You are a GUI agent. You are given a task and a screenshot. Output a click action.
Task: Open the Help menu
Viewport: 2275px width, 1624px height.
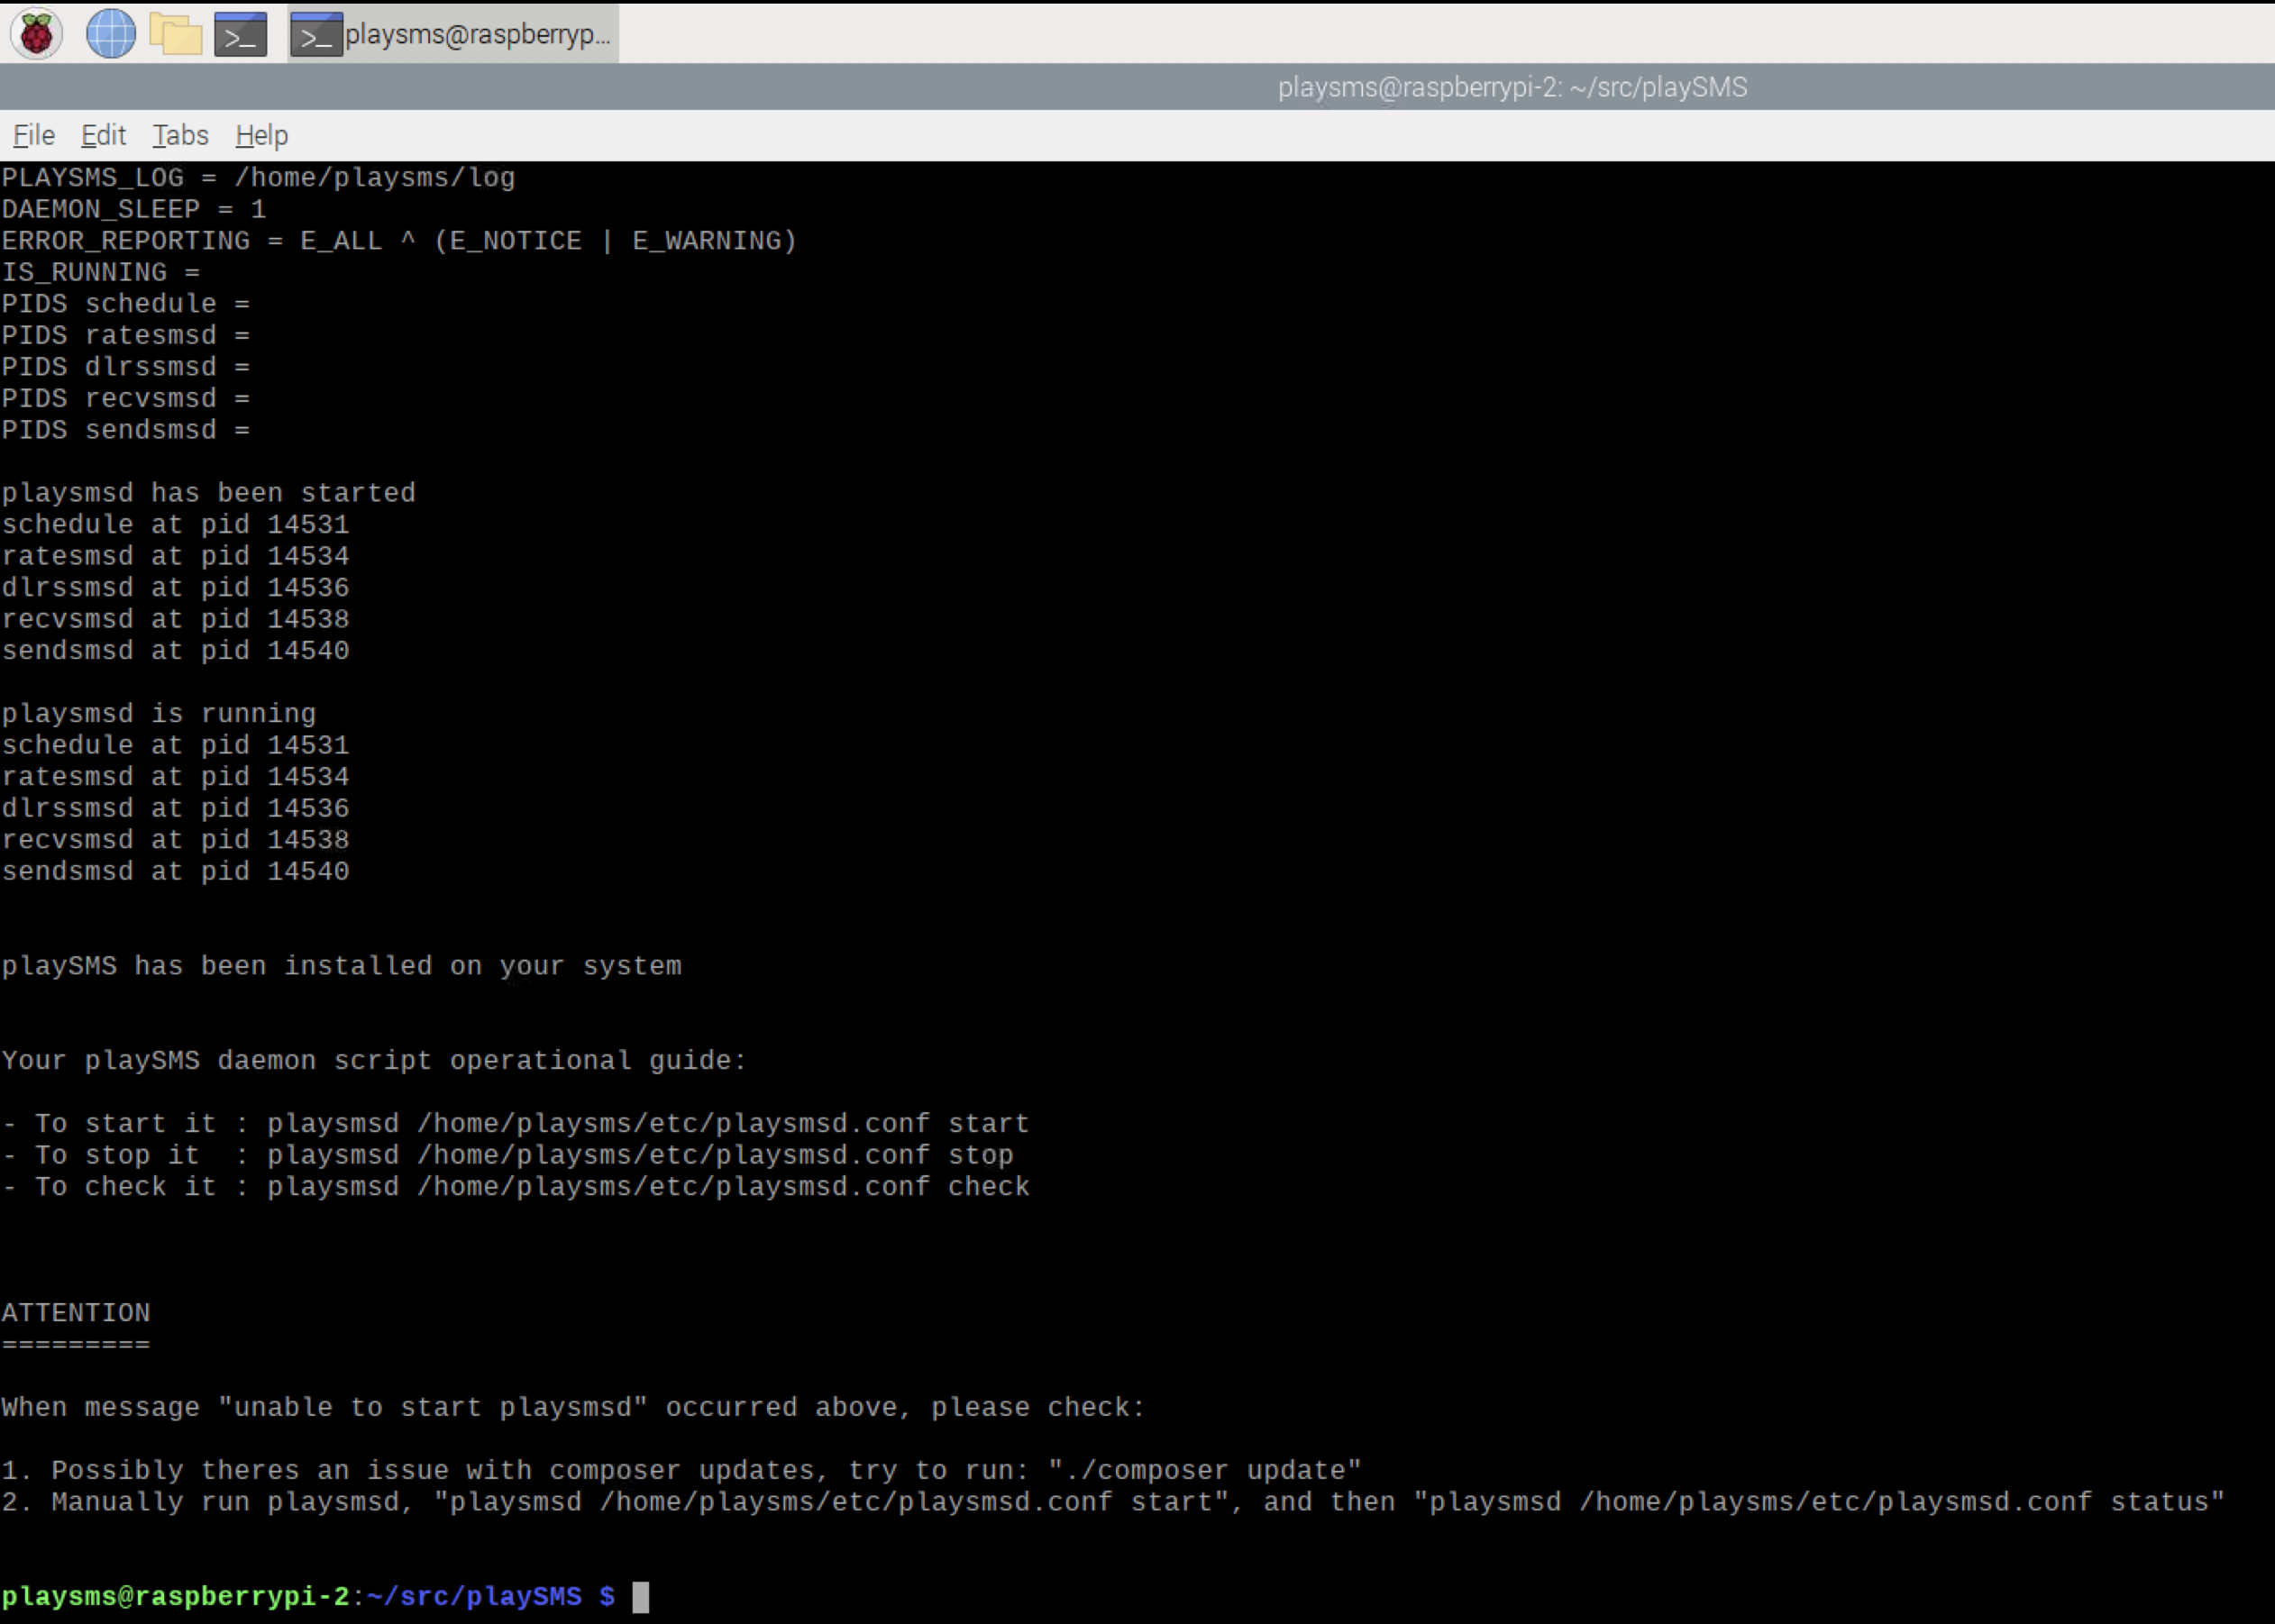click(262, 135)
